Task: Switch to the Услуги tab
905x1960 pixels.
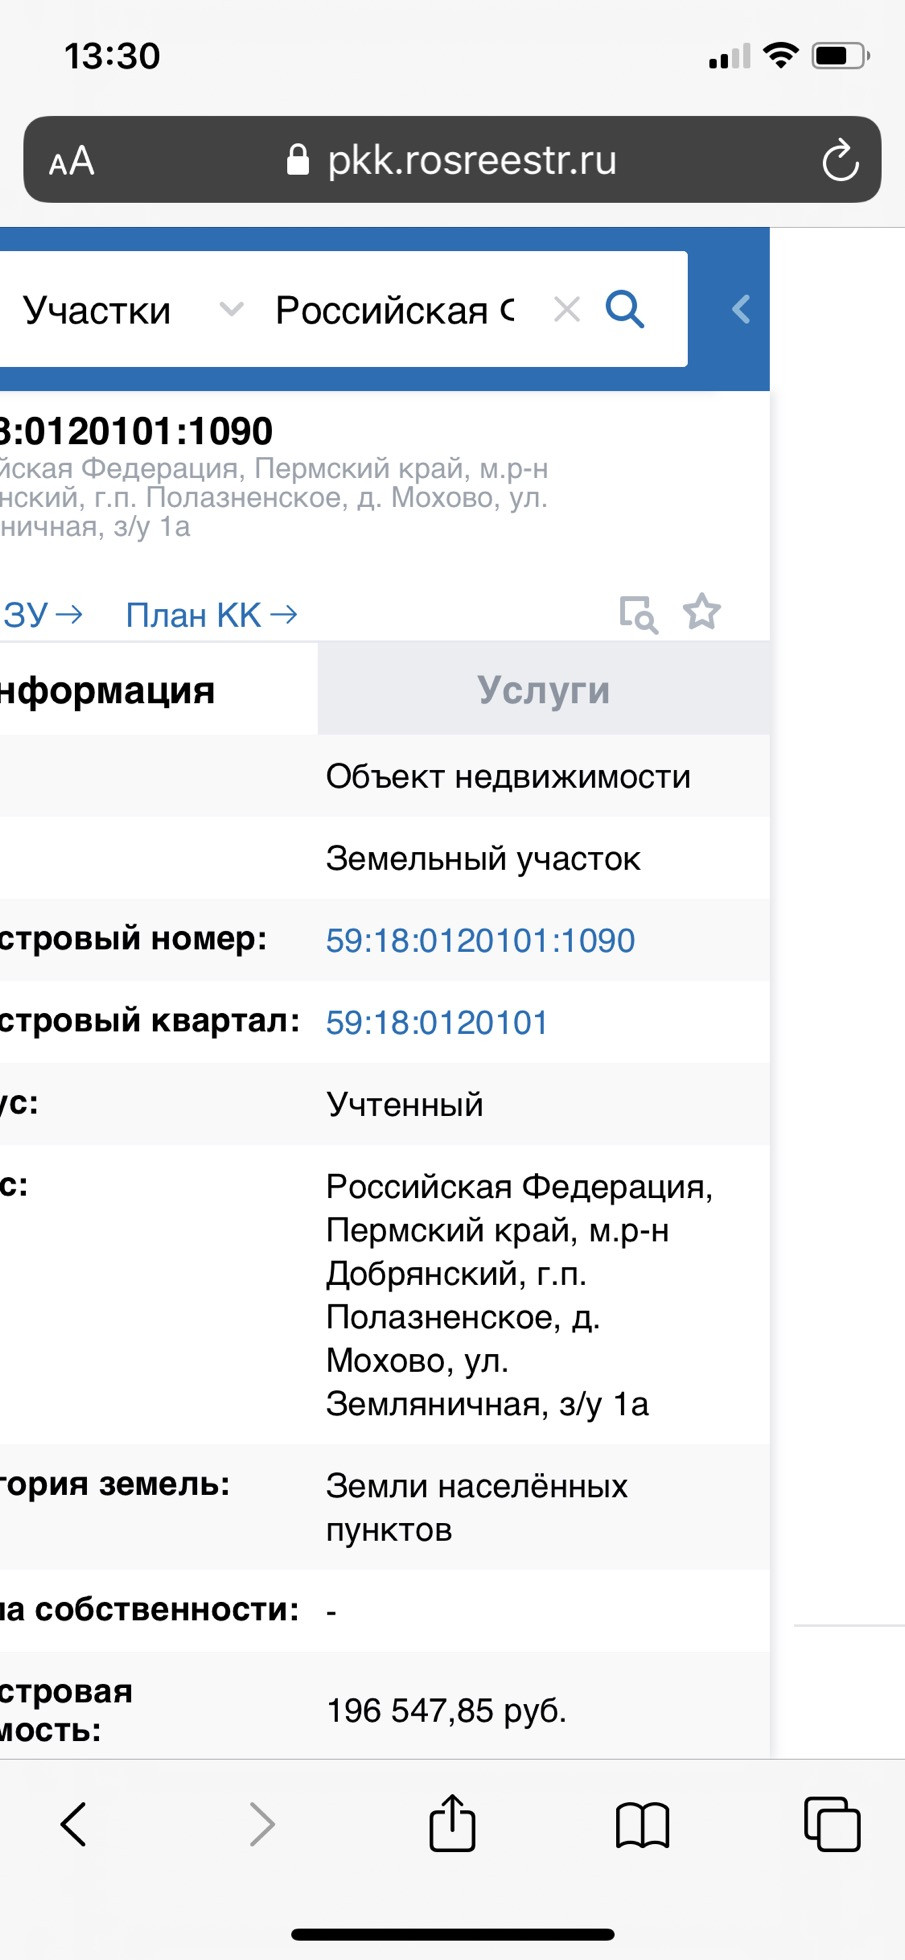Action: coord(543,690)
